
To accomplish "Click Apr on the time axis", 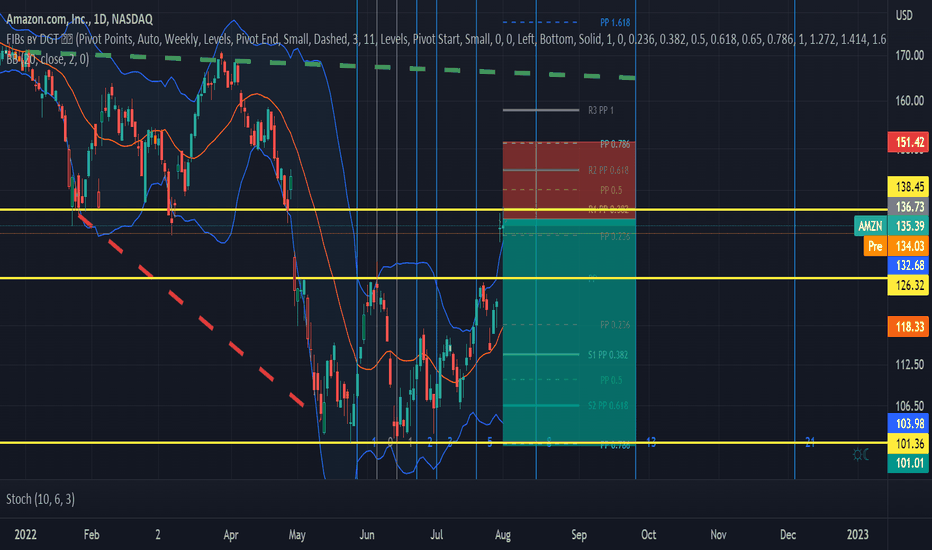I will tap(231, 535).
